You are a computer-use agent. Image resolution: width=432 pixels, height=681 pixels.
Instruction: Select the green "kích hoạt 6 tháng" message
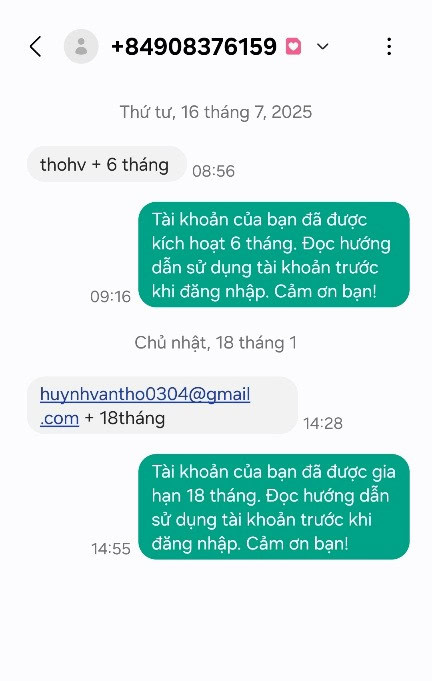(x=274, y=255)
